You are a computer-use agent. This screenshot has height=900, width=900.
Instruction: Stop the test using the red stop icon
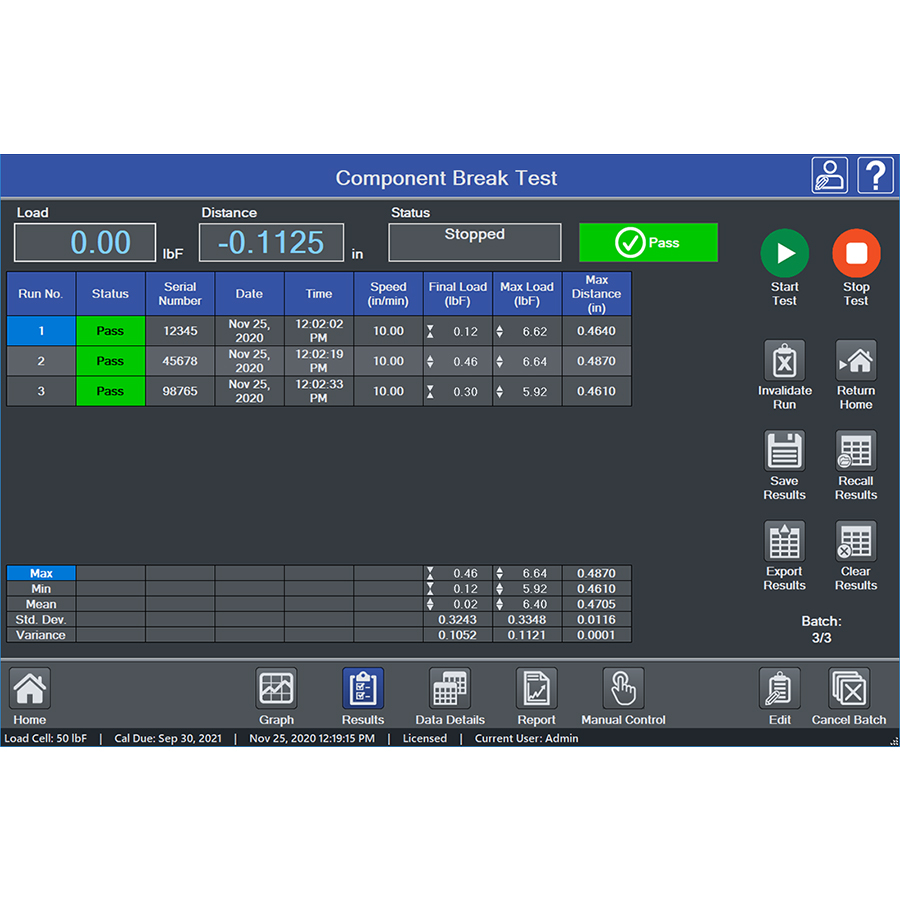point(856,253)
